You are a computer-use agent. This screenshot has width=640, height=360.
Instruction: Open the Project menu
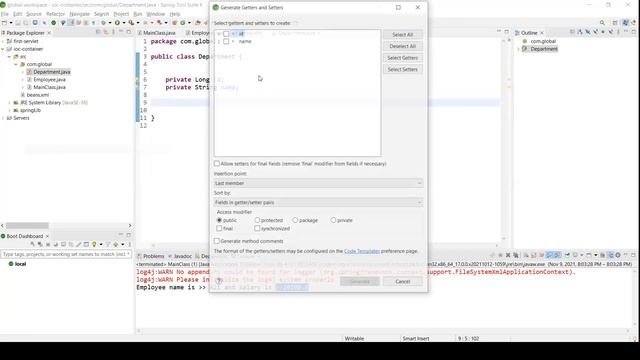click(x=121, y=14)
